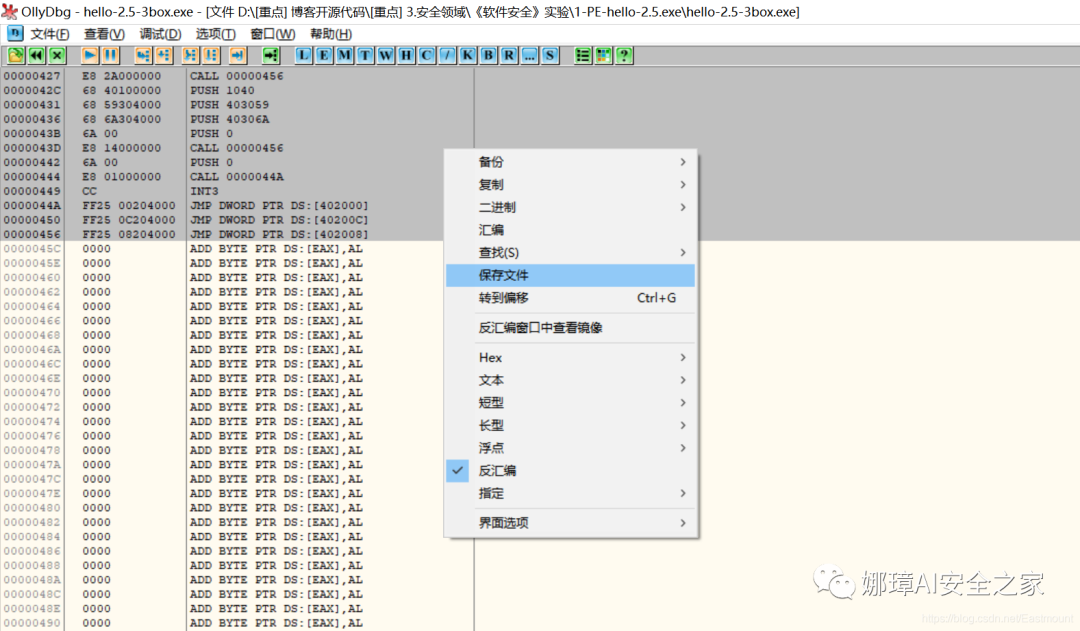This screenshot has height=631, width=1080.
Task: Click the Debugging options list icon
Action: tap(583, 56)
